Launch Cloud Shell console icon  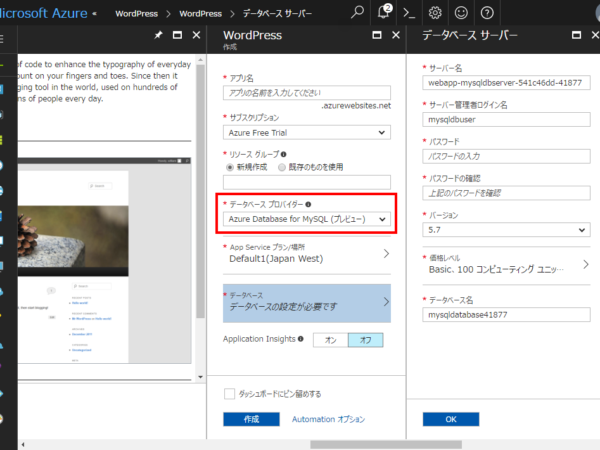(409, 13)
